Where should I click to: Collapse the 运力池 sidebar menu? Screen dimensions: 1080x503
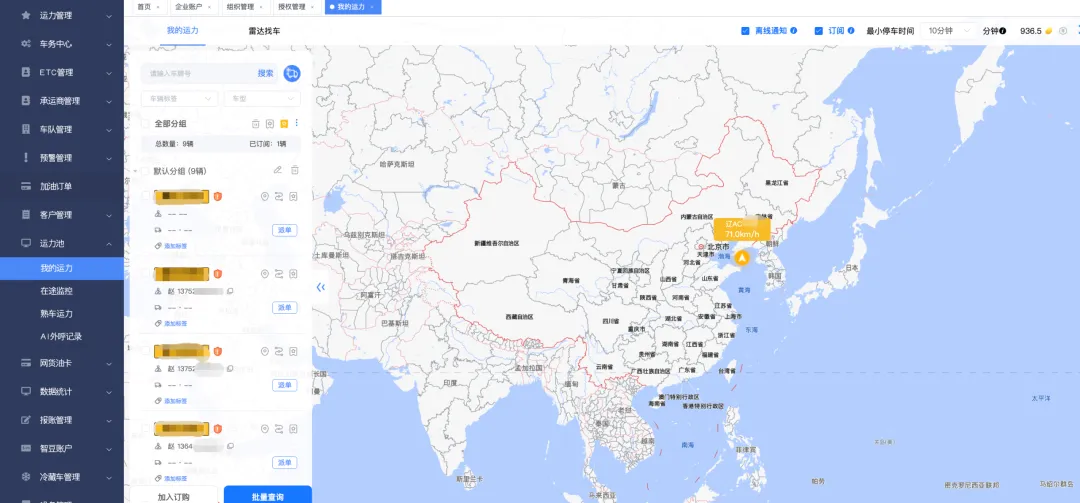tap(62, 243)
